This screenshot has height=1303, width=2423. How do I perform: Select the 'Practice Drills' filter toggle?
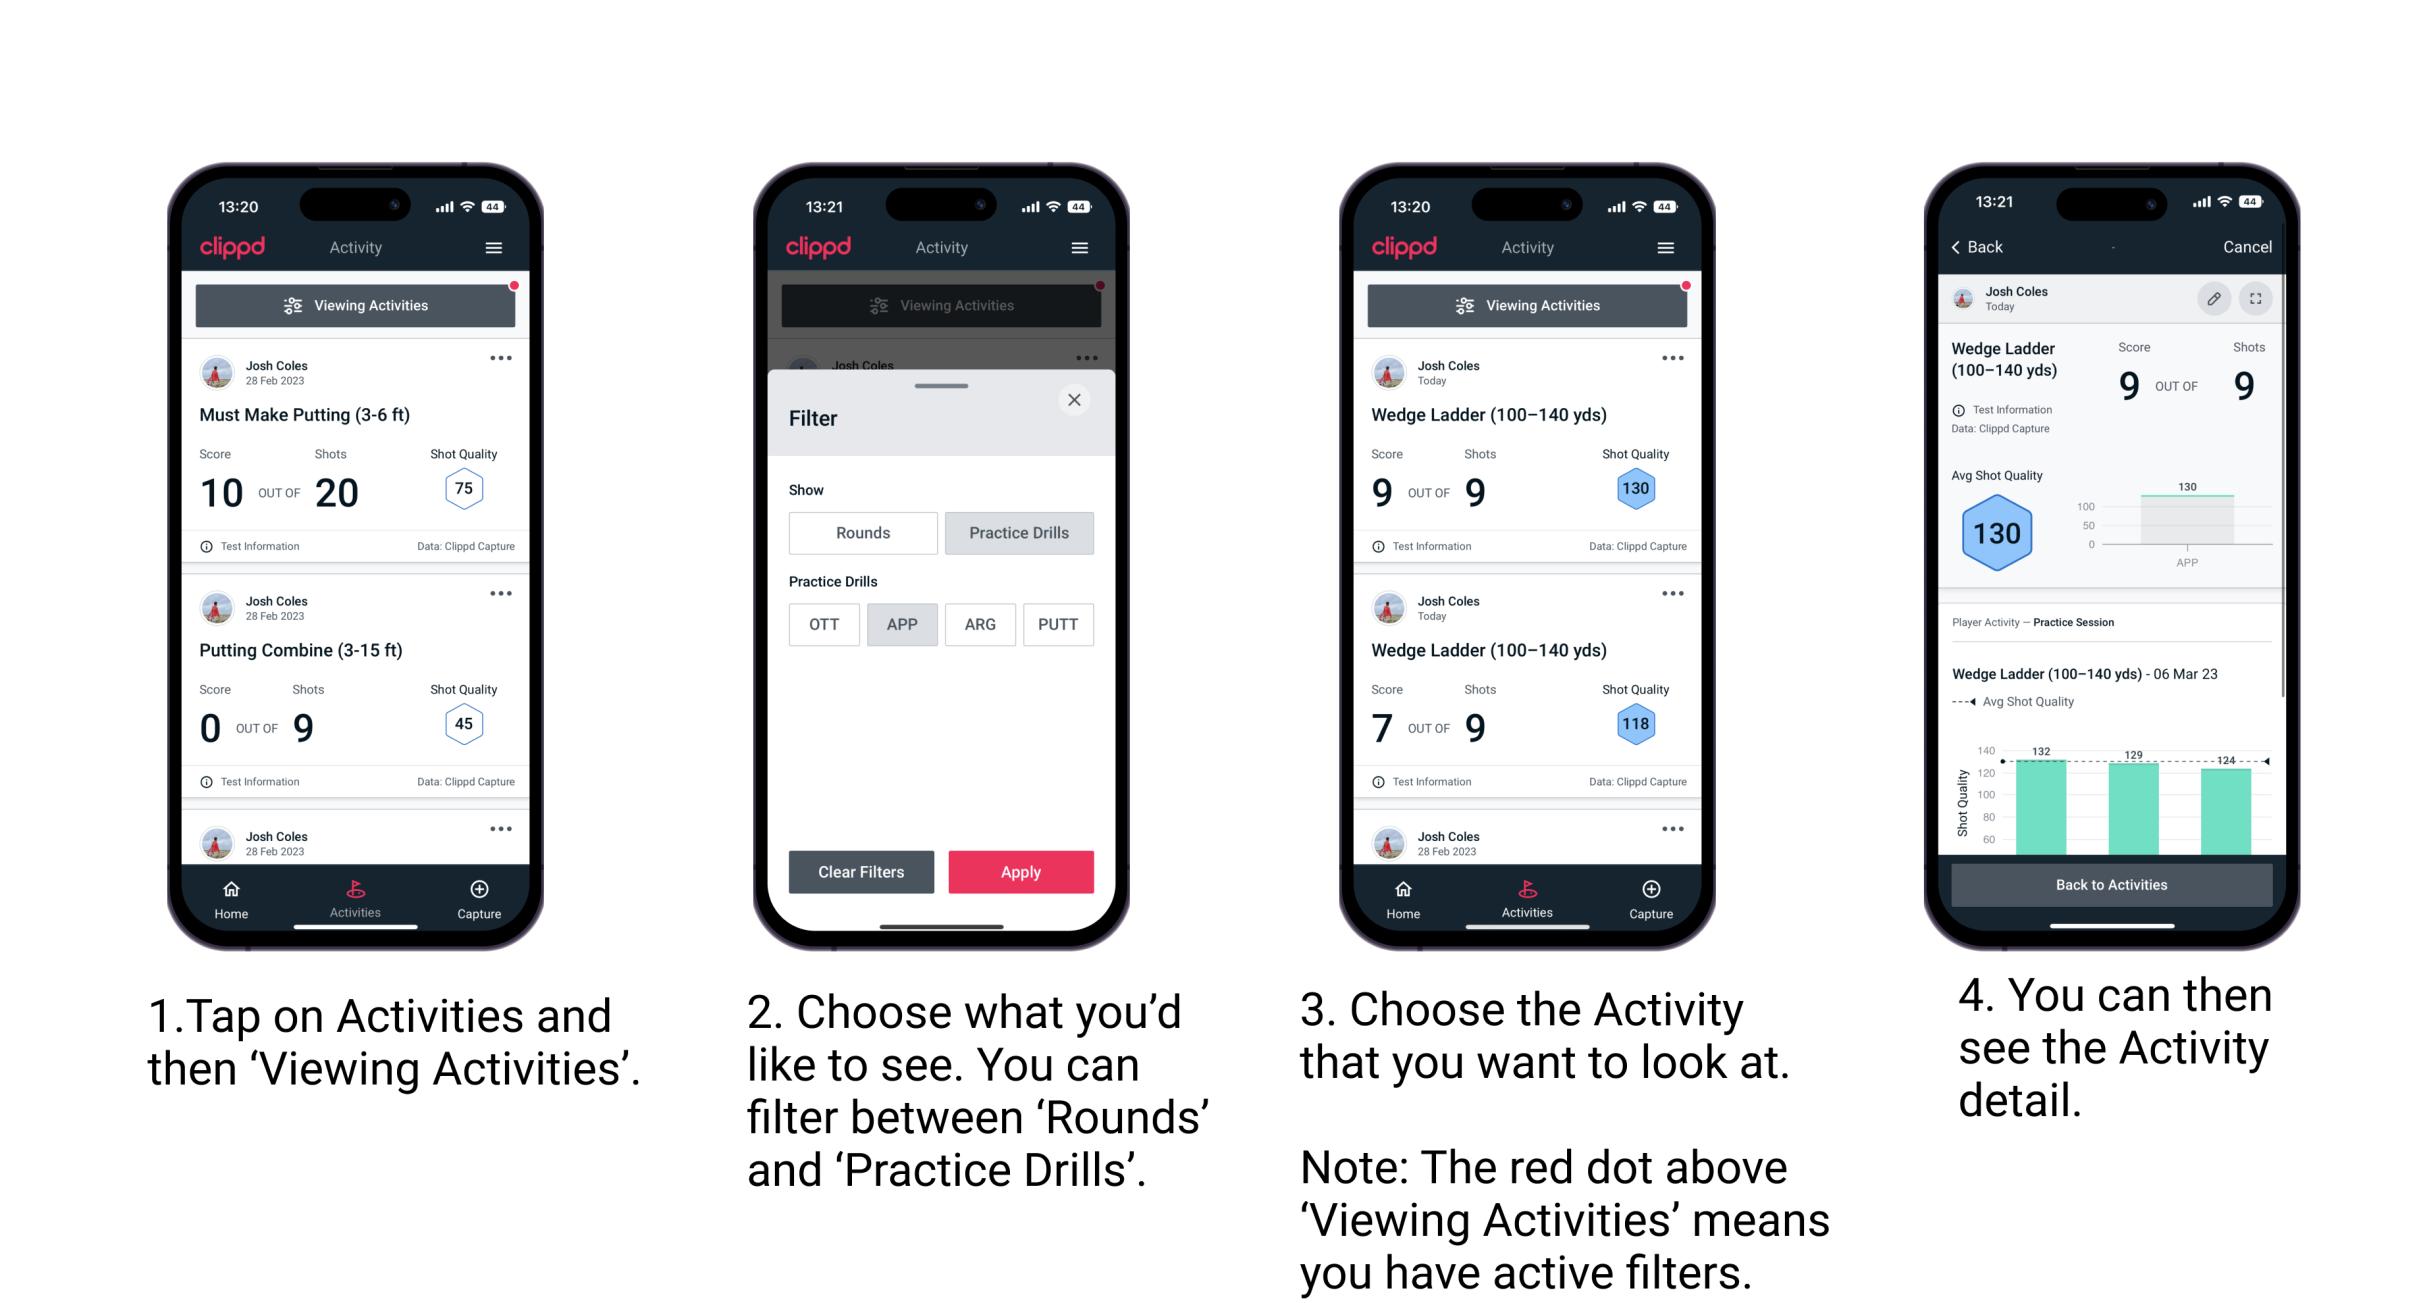(1021, 533)
